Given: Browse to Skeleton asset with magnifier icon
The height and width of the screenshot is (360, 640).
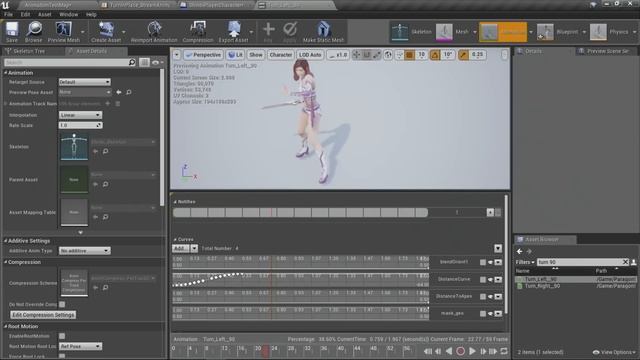Looking at the screenshot, I should tap(106, 151).
